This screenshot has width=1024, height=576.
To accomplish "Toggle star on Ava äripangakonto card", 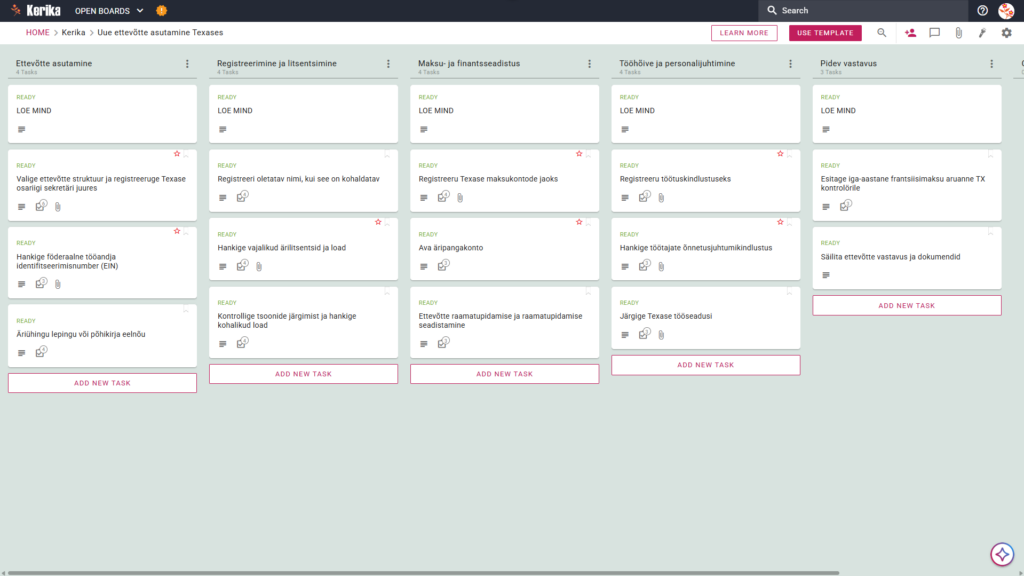I will coord(579,222).
